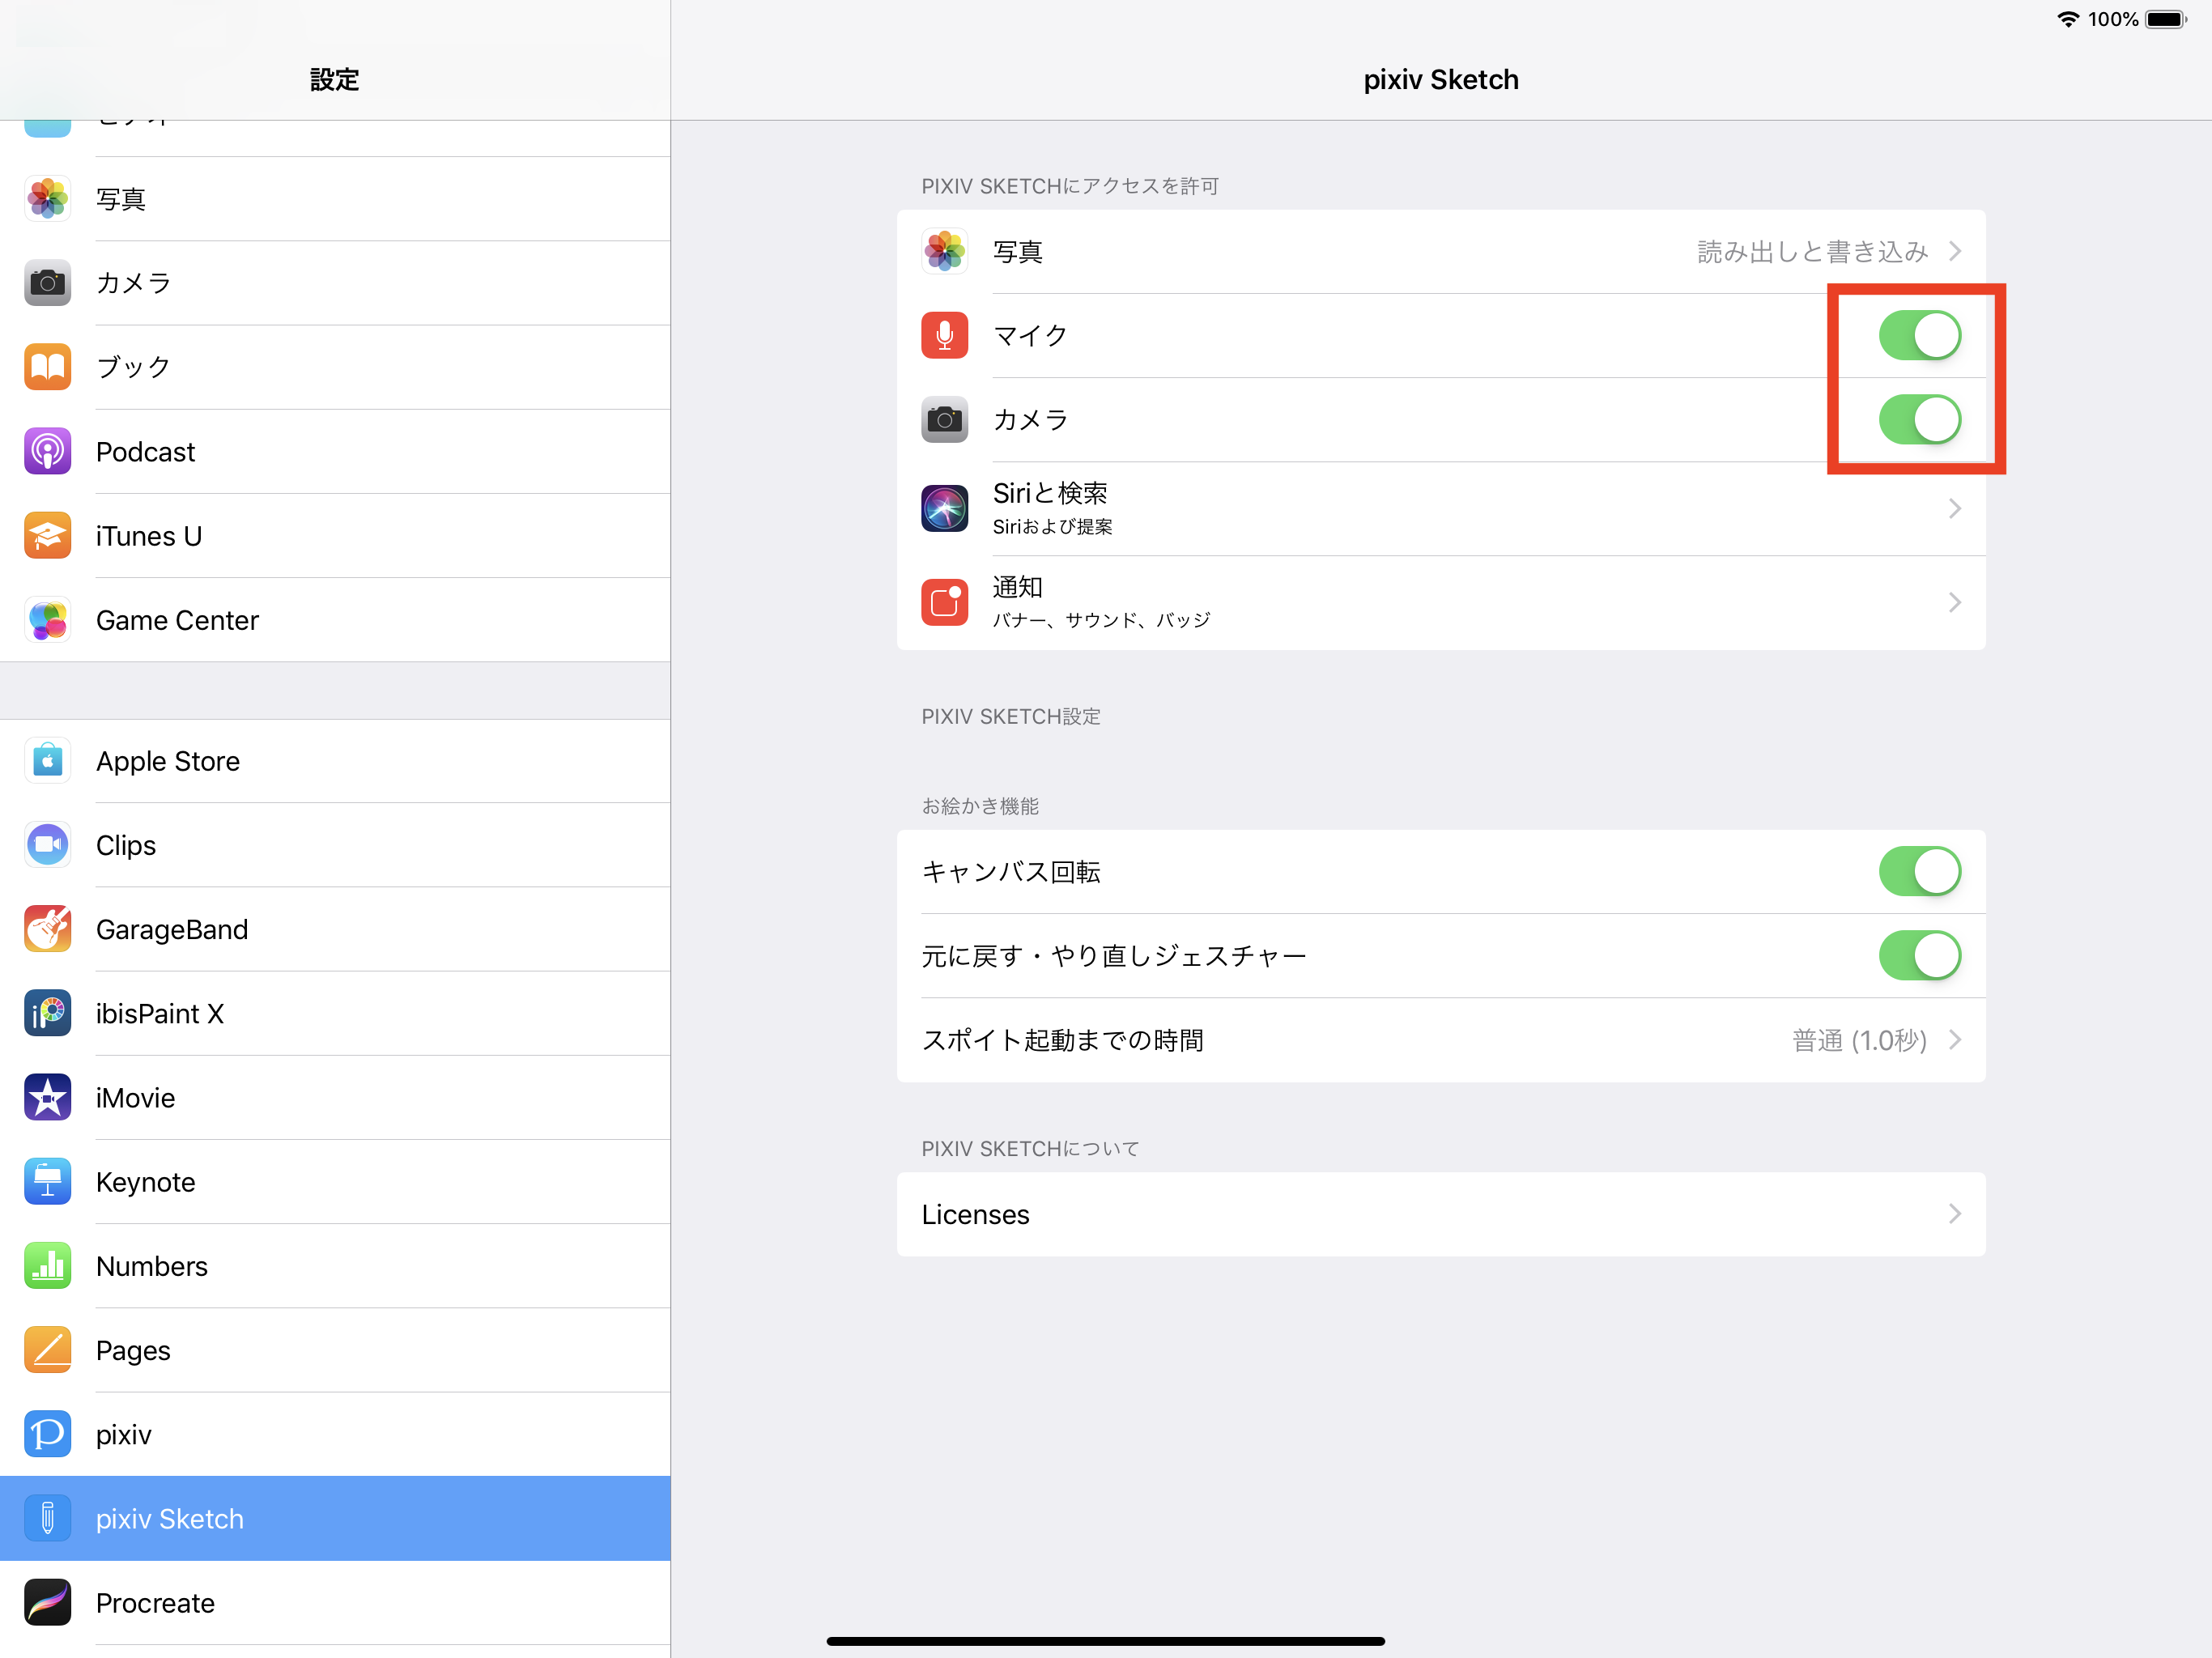Image resolution: width=2212 pixels, height=1658 pixels.
Task: Open Licenses row
Action: tap(1441, 1214)
